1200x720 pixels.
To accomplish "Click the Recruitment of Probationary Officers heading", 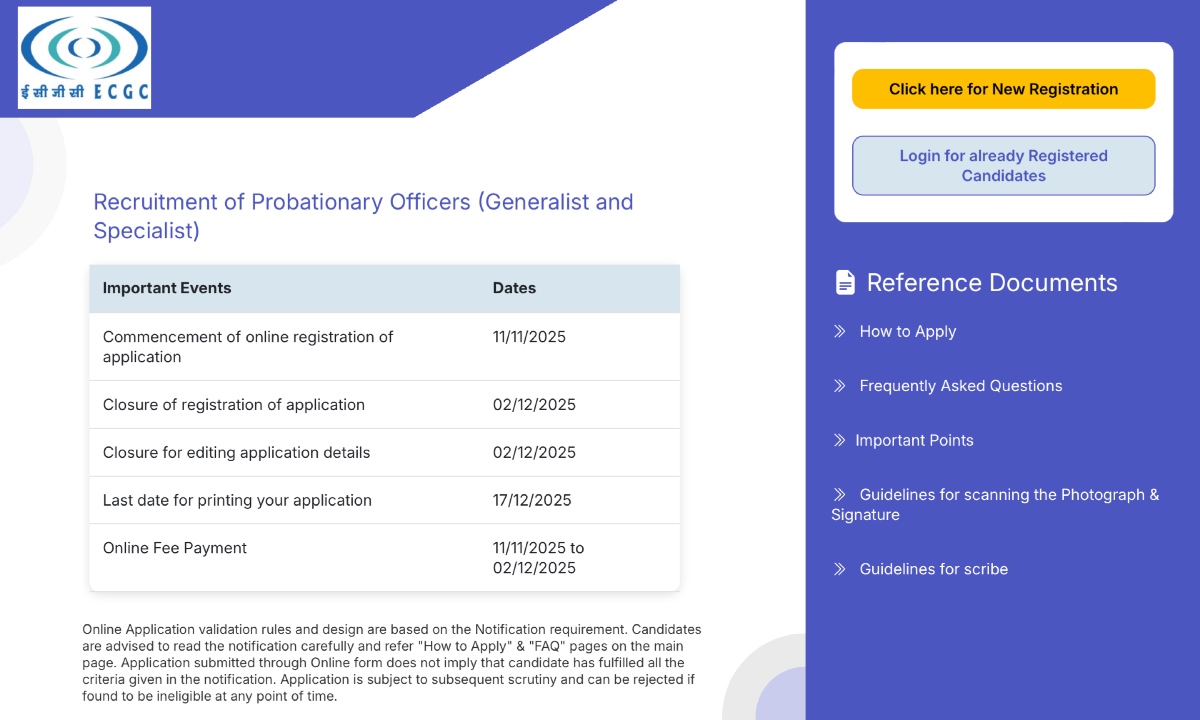I will 363,216.
